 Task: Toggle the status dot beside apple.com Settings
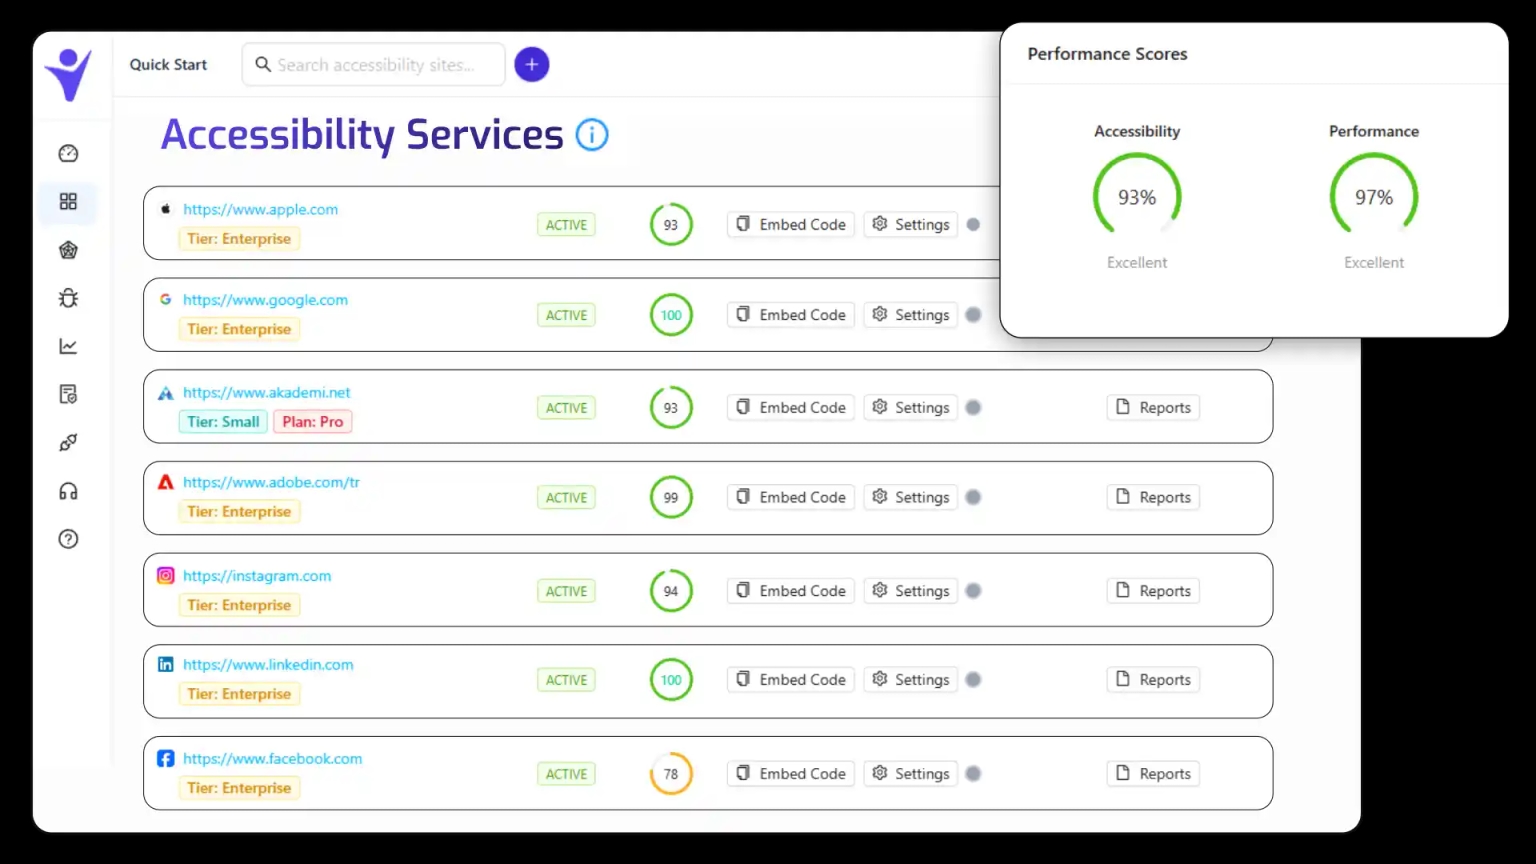pos(972,224)
